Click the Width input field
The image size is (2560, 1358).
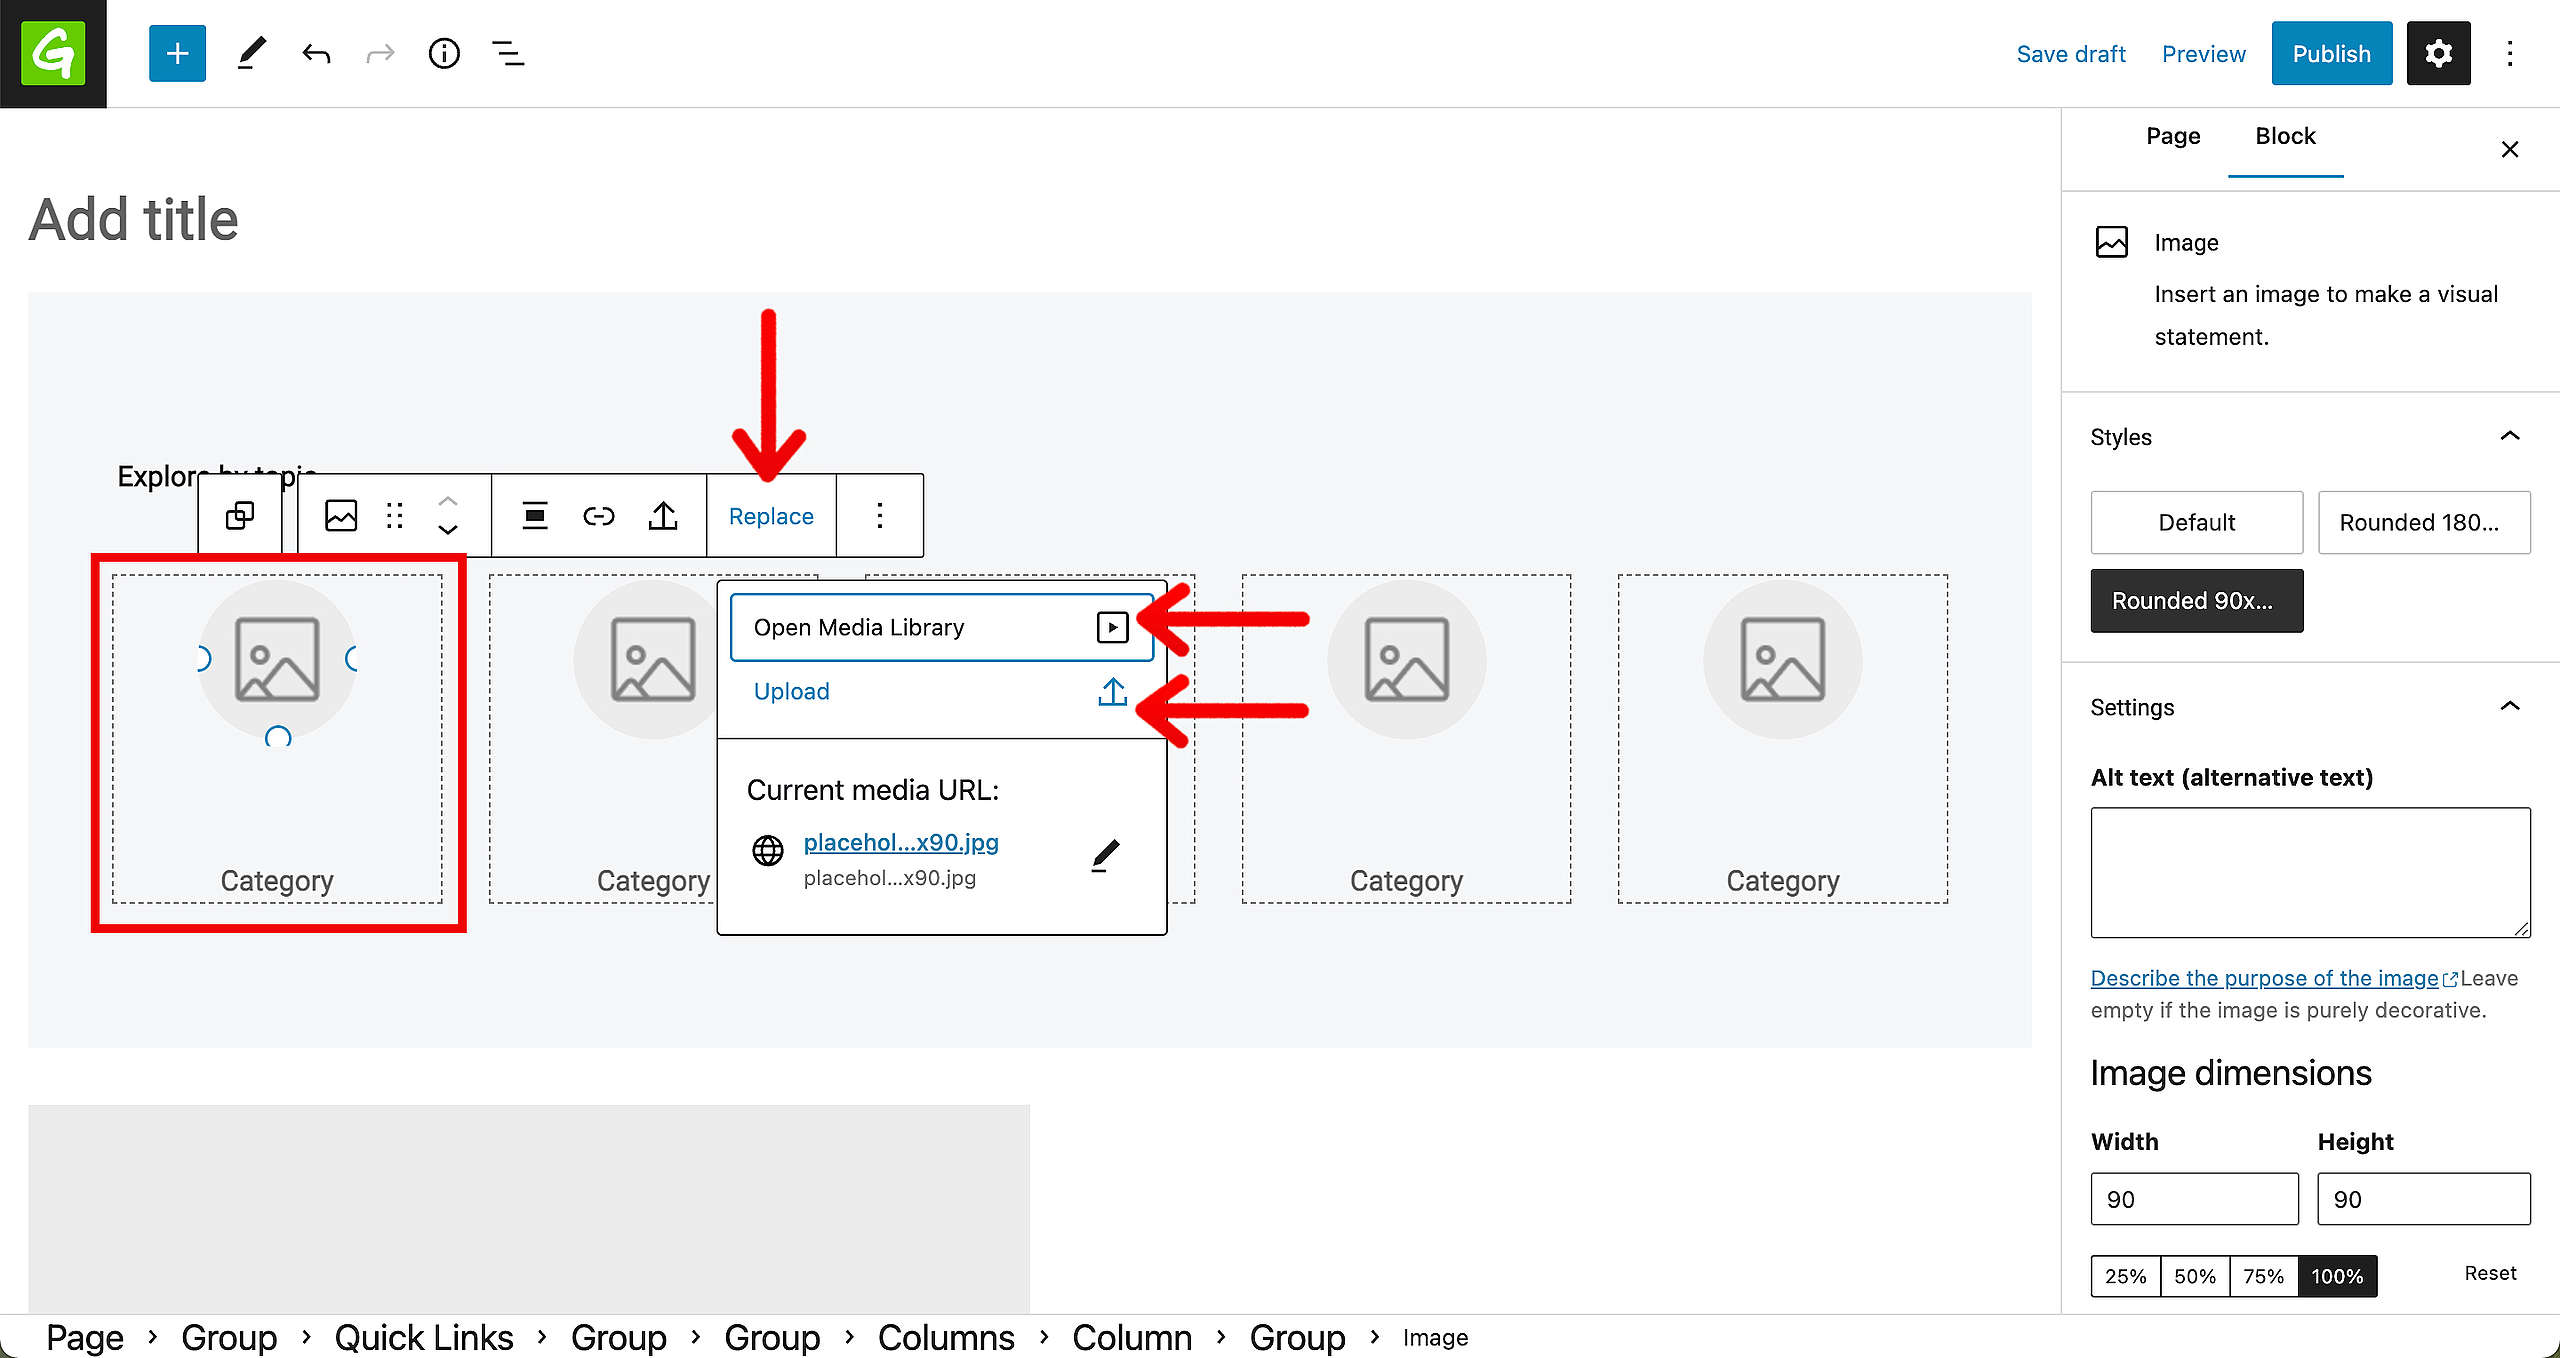2194,1199
